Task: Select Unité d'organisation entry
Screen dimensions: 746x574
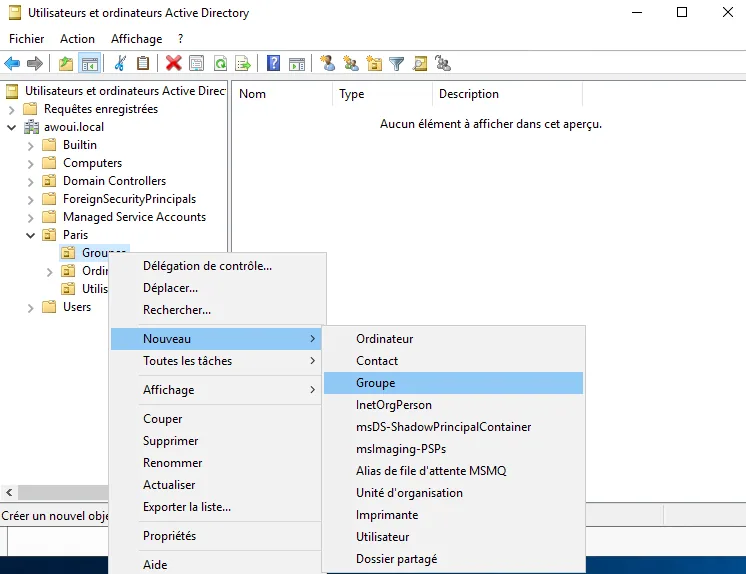Action: [453, 493]
